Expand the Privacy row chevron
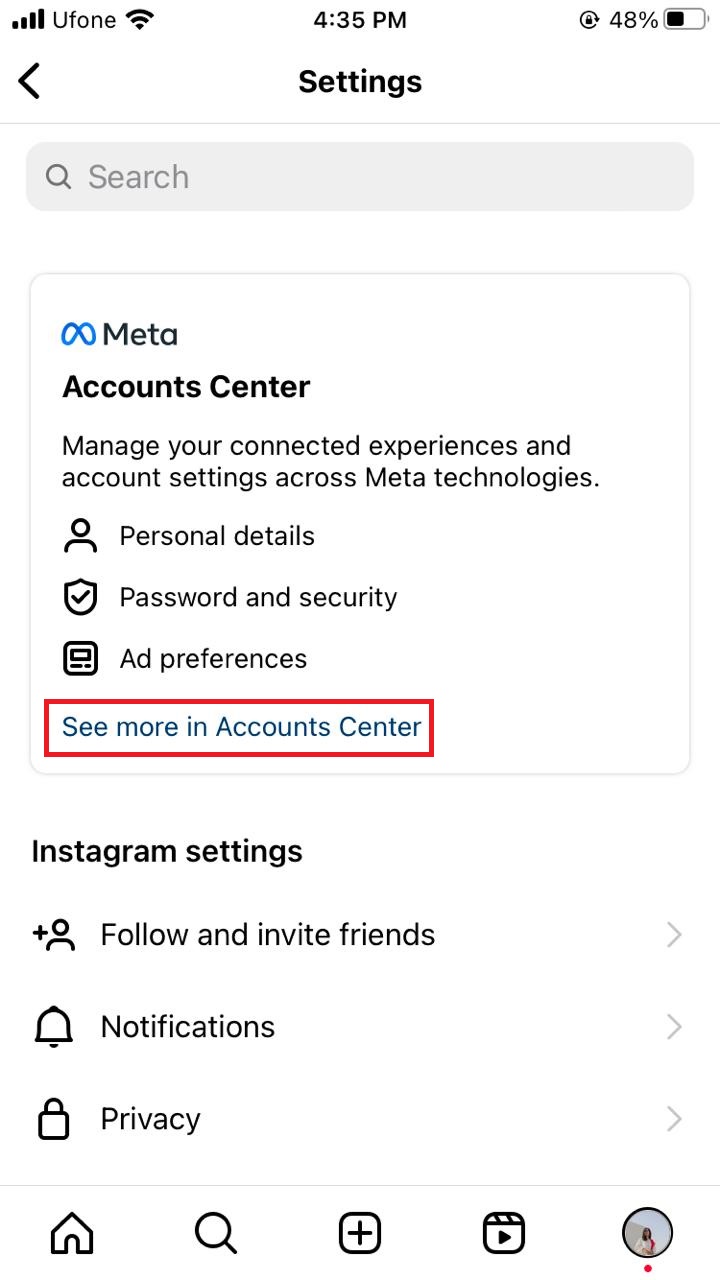Viewport: 720px width, 1280px height. [674, 1118]
